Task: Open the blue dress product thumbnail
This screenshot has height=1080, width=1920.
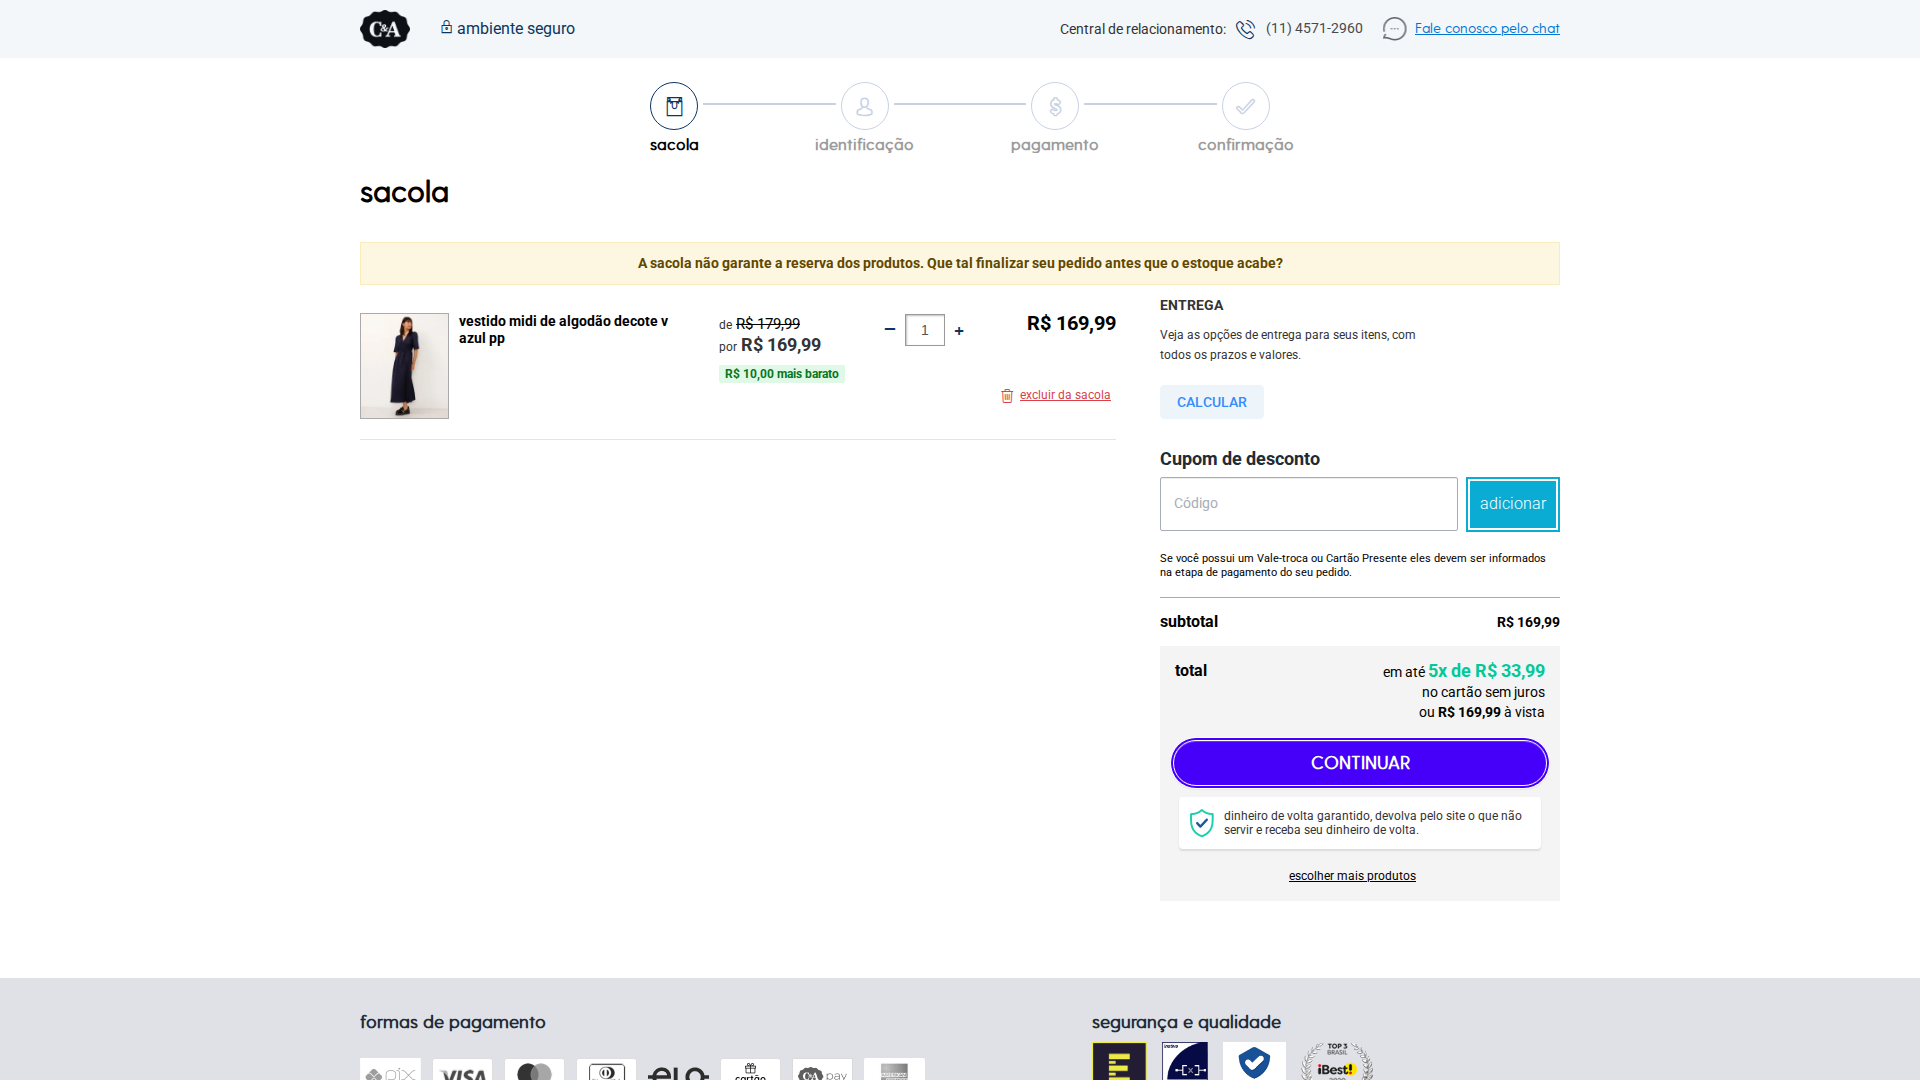Action: 404,366
